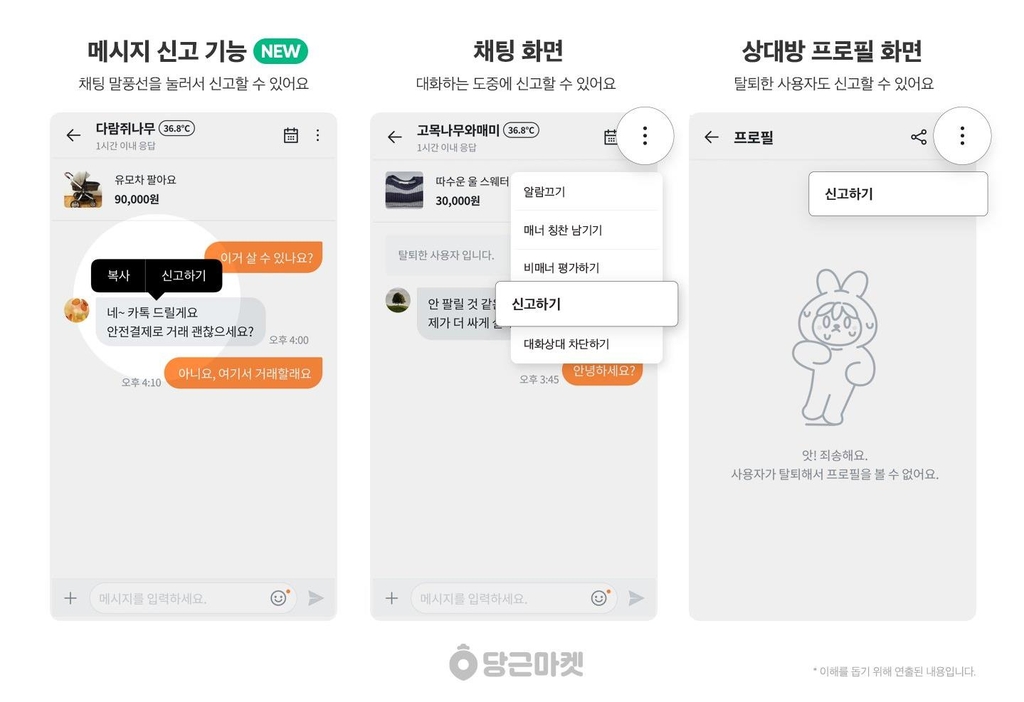Open the 유모차 팔아요 stroller thumbnail

83,189
